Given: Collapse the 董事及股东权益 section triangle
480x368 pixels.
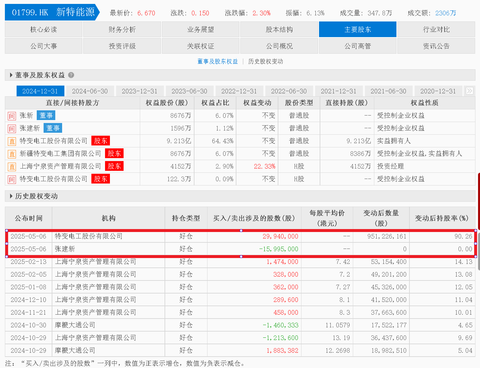Looking at the screenshot, I should point(11,75).
